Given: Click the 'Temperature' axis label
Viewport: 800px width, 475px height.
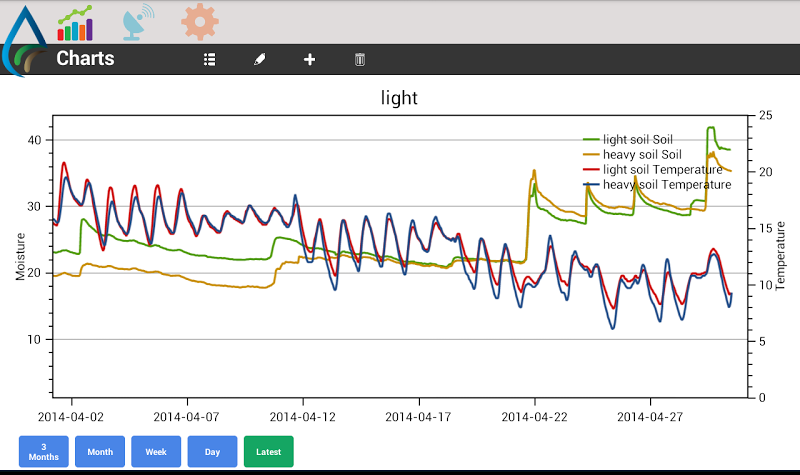Looking at the screenshot, I should tap(781, 256).
